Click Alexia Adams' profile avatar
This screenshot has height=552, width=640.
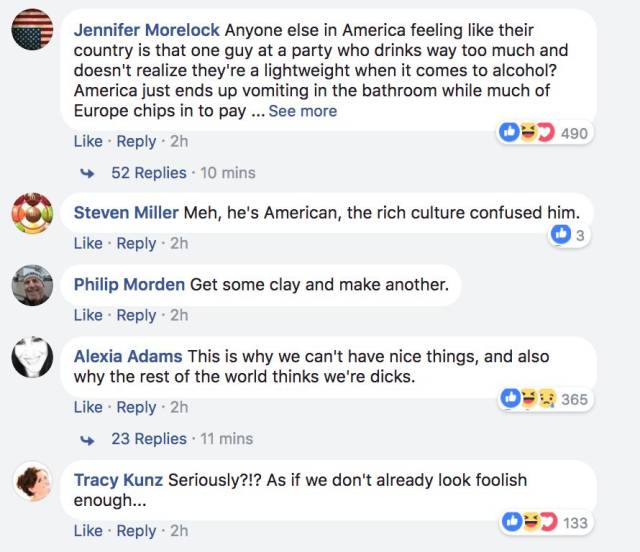[32, 357]
